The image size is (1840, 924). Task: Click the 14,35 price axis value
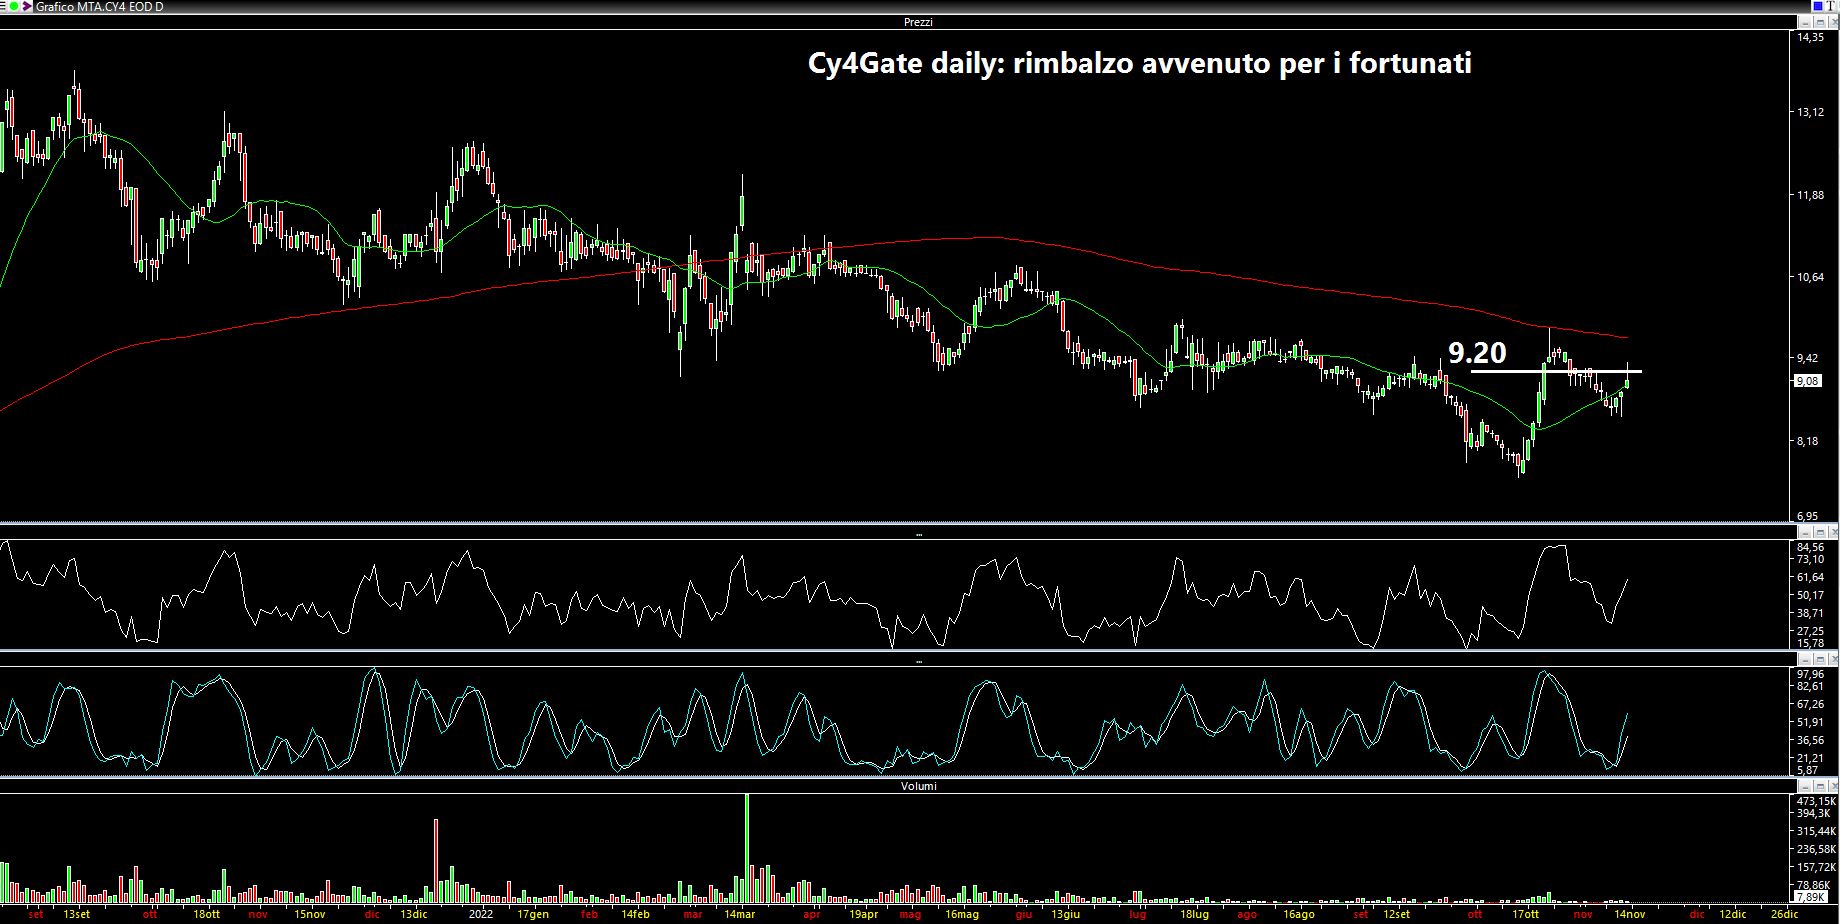[x=1810, y=37]
